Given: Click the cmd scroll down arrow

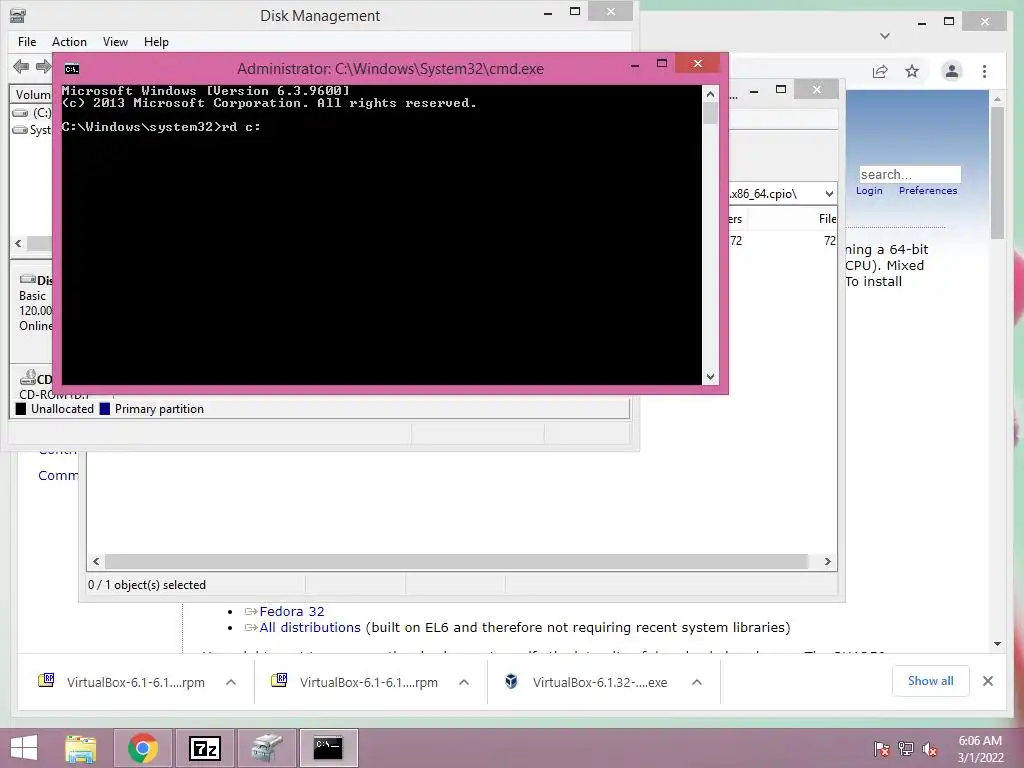Looking at the screenshot, I should pyautogui.click(x=711, y=377).
